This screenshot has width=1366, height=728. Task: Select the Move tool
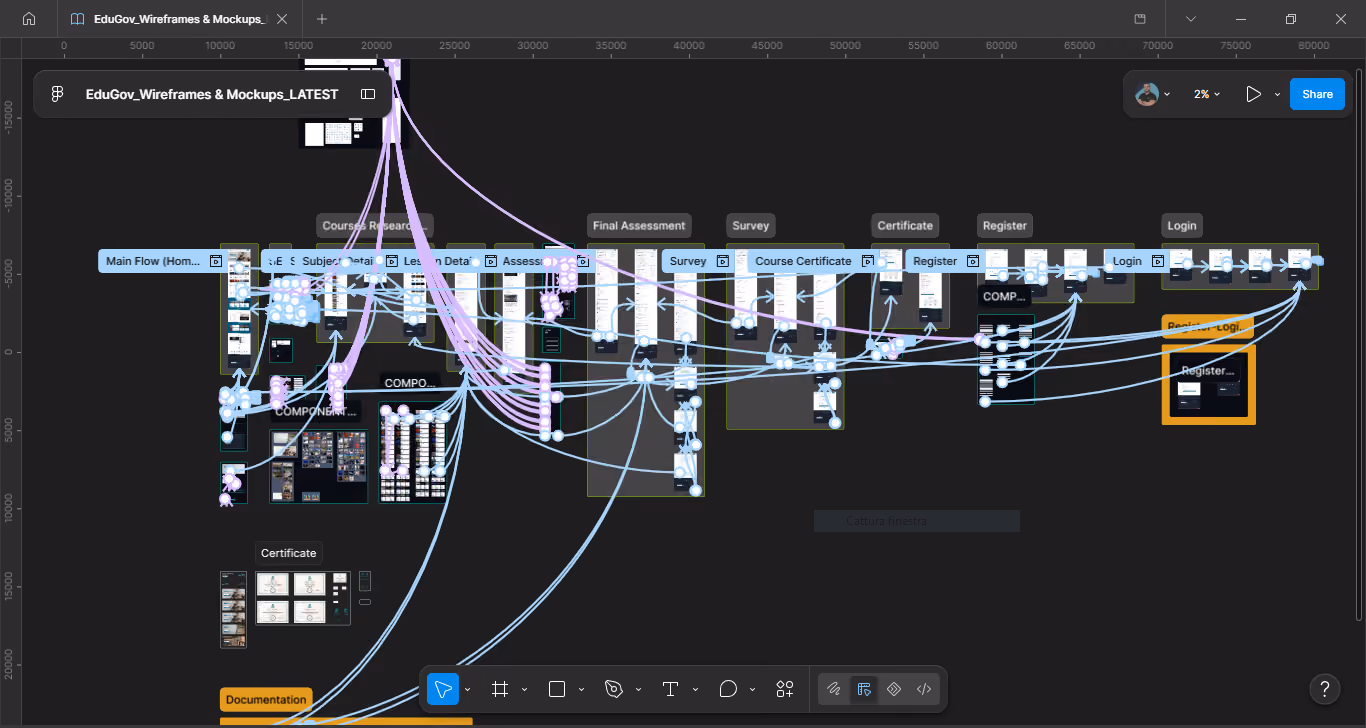pyautogui.click(x=442, y=689)
